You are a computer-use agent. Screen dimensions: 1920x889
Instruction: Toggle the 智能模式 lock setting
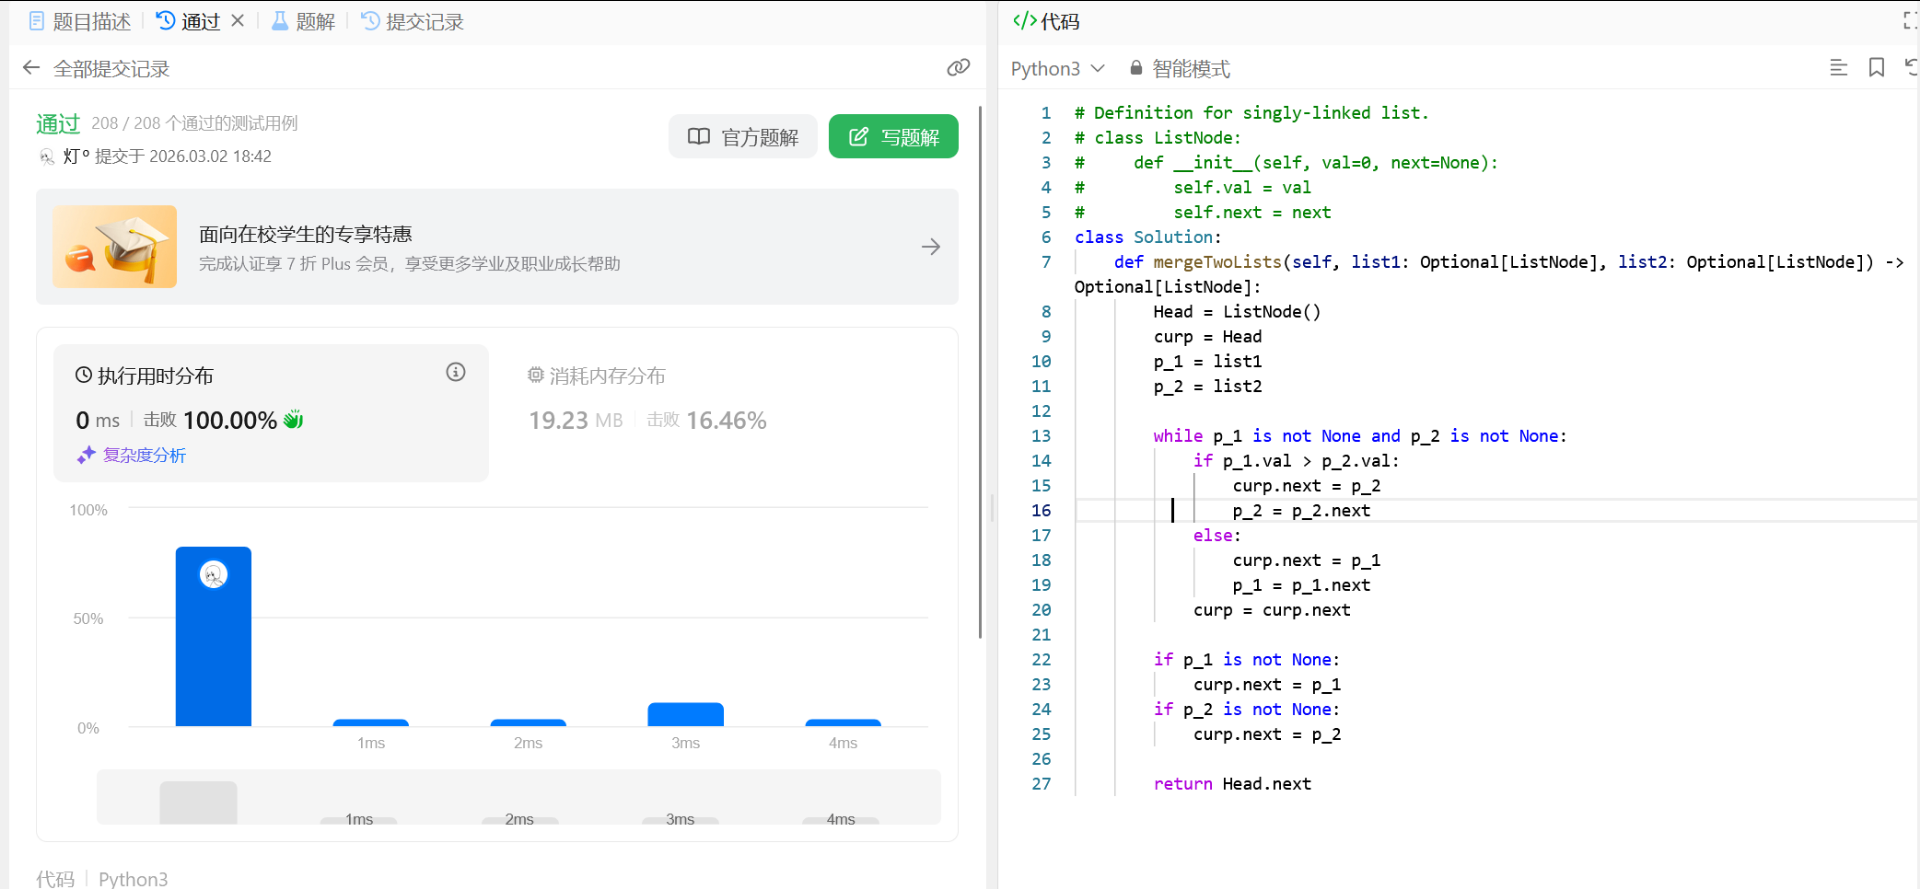tap(1180, 68)
